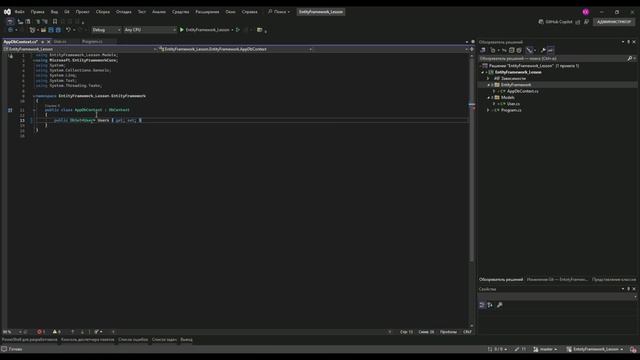The width and height of the screenshot is (640, 360).
Task: Open the Debug configuration dropdown
Action: [x=106, y=30]
